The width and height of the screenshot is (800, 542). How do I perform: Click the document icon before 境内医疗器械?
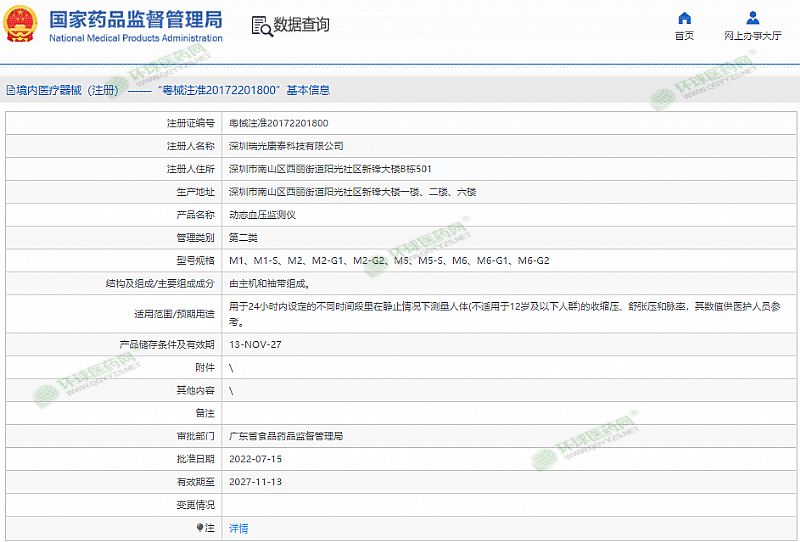pos(9,90)
